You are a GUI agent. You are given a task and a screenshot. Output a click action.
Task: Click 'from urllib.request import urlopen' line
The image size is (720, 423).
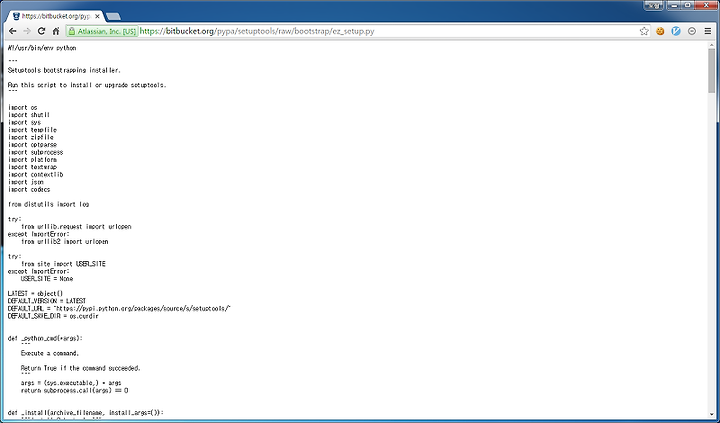(76, 226)
